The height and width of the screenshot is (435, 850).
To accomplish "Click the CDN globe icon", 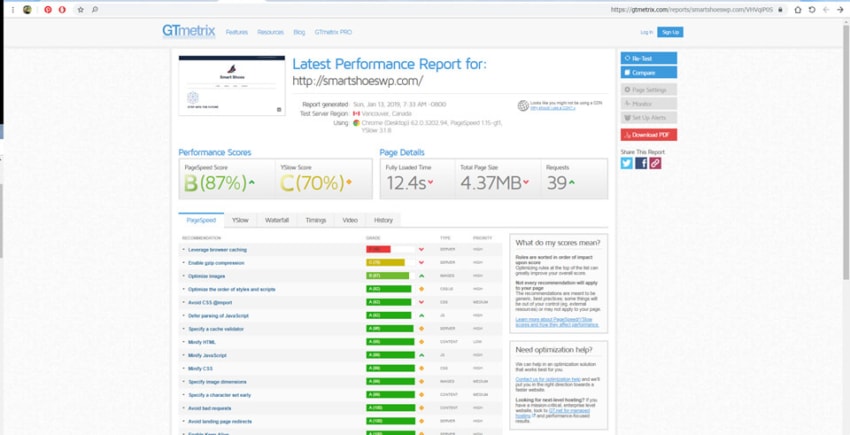I will click(x=523, y=105).
